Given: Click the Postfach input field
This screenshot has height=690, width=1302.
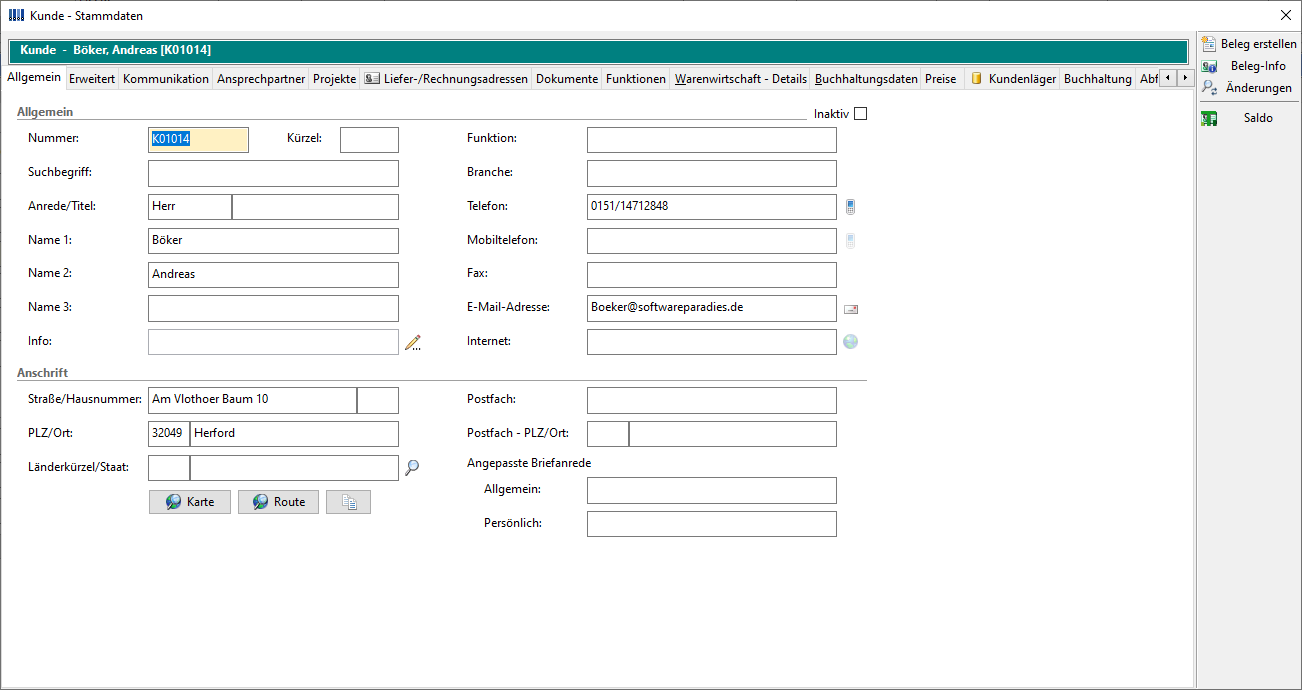Looking at the screenshot, I should pos(712,401).
